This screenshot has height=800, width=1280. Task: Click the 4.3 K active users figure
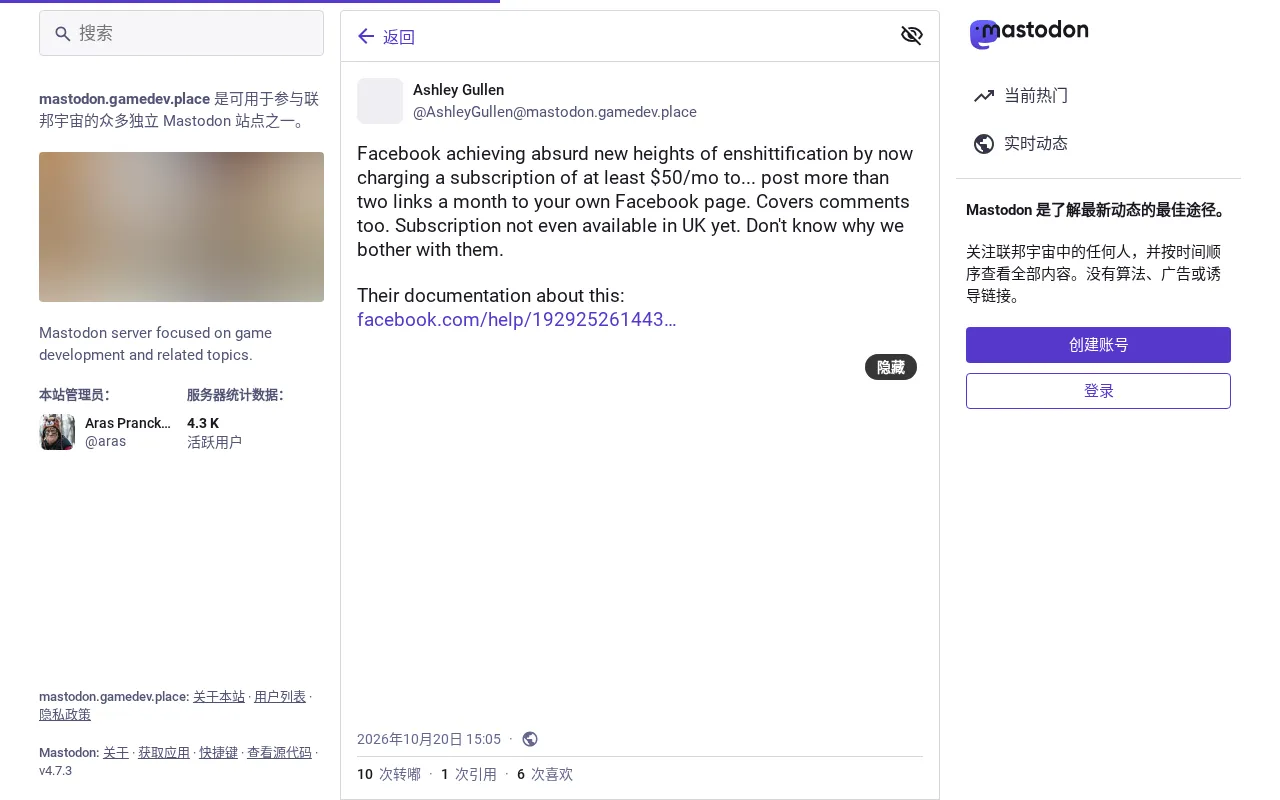(x=203, y=423)
